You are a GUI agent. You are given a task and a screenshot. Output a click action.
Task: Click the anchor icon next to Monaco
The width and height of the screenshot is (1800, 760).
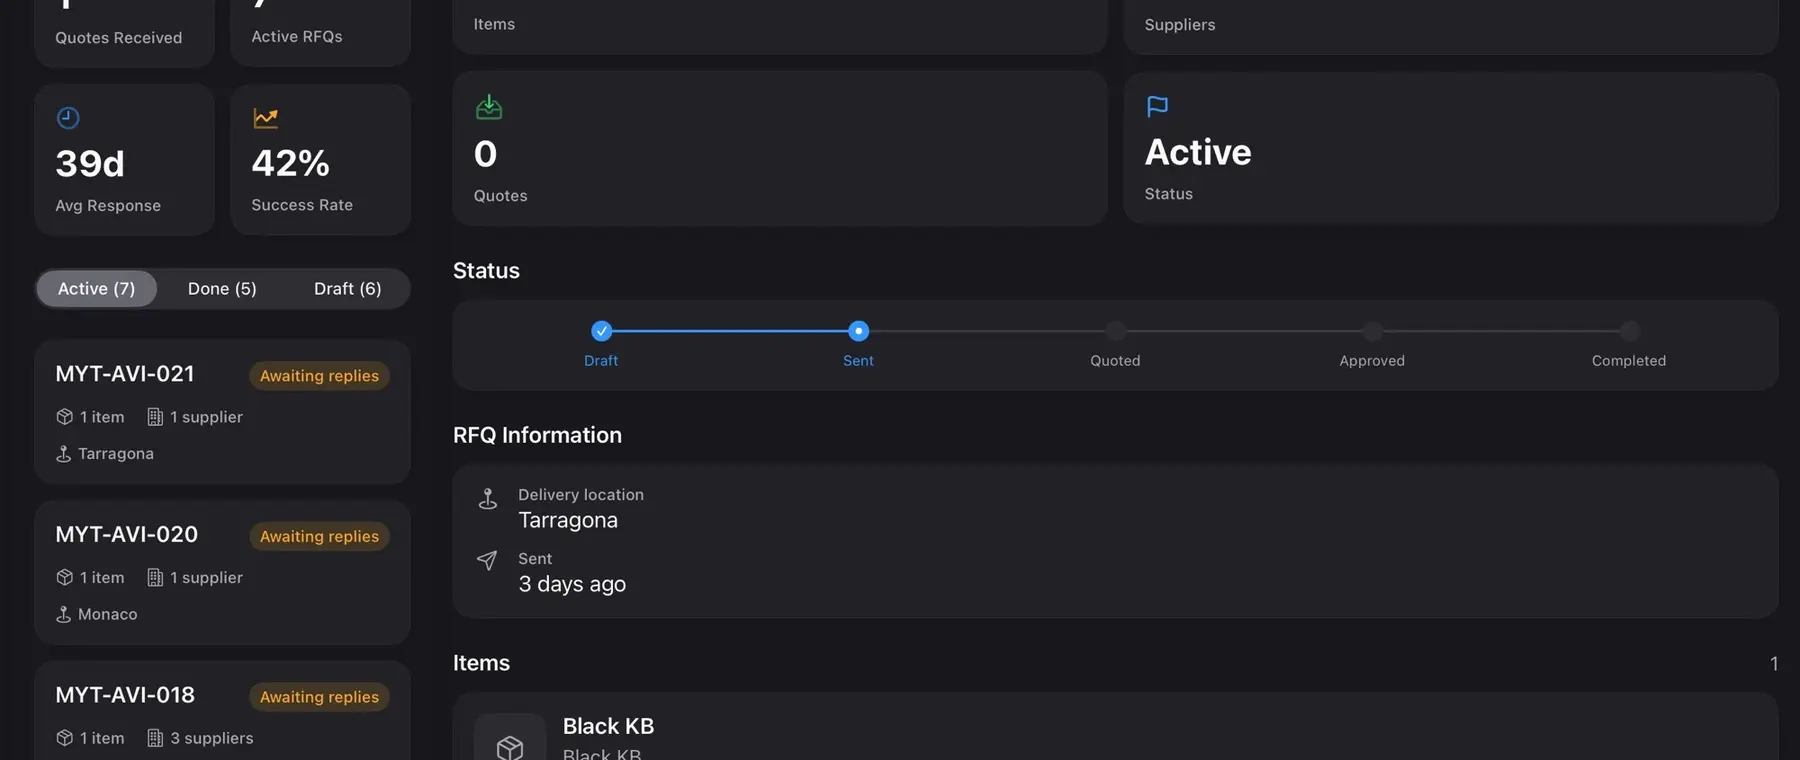[64, 614]
